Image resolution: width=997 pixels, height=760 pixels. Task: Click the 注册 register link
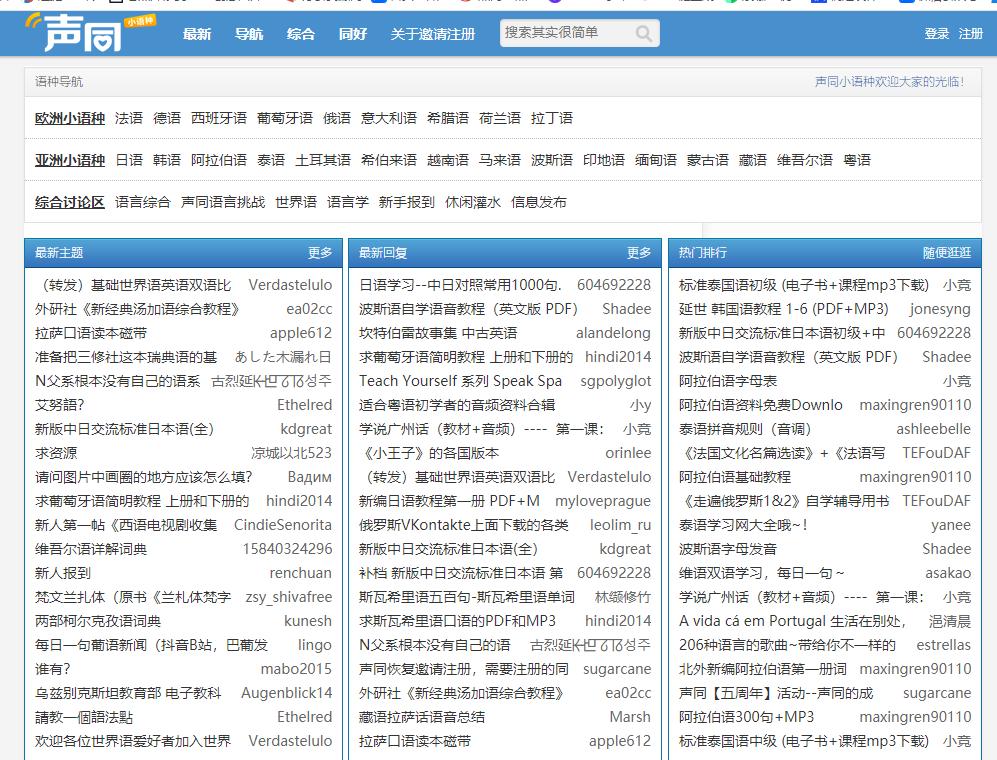(971, 33)
